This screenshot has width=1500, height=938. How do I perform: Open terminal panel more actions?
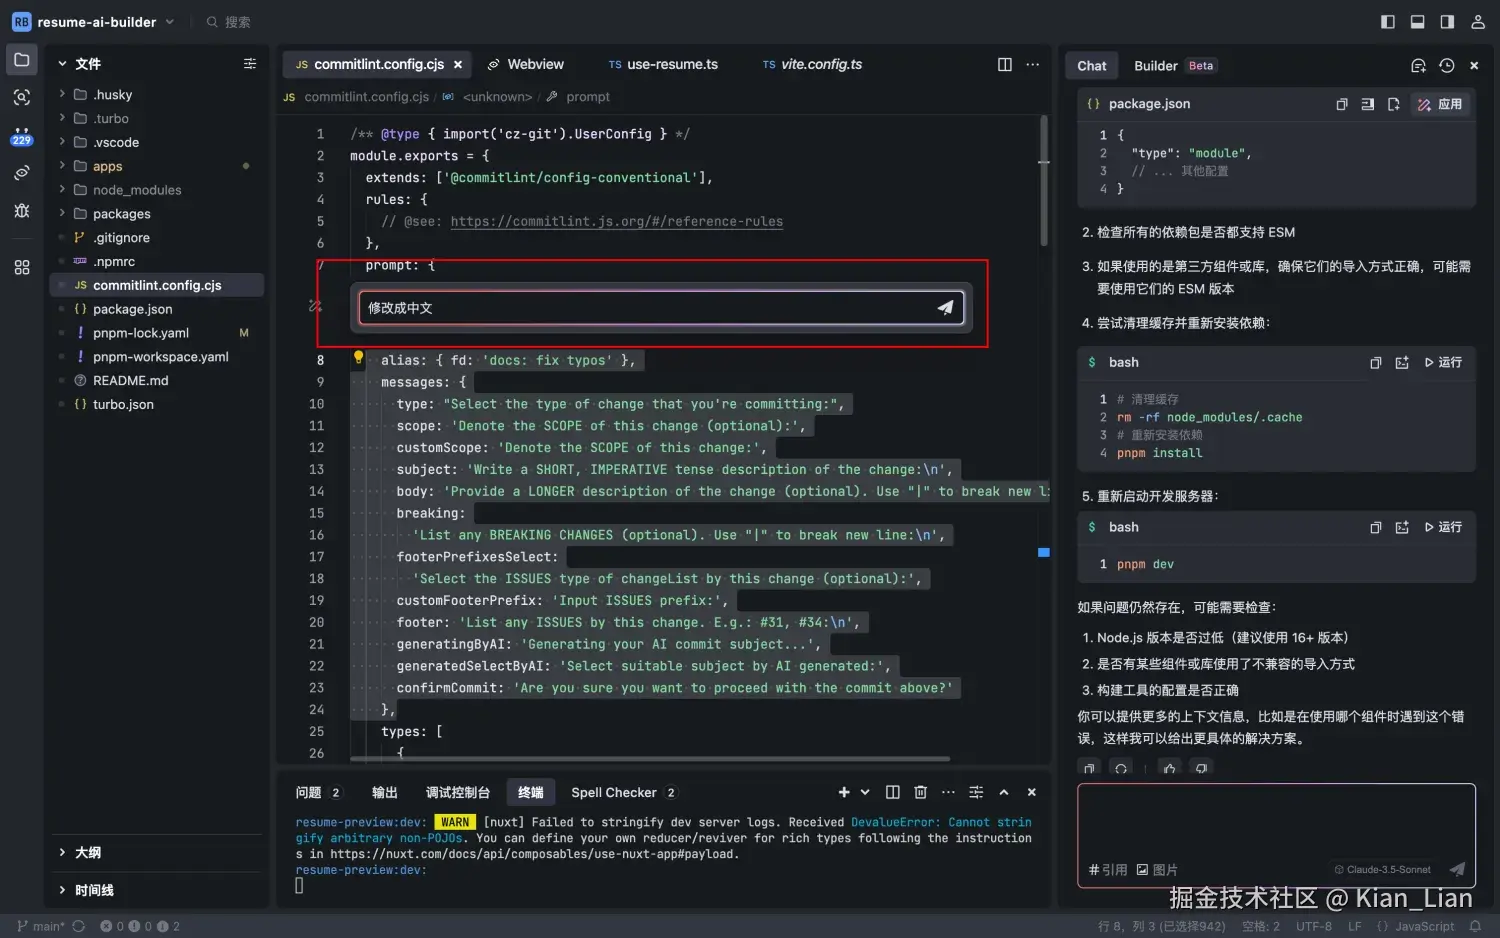[x=948, y=792]
